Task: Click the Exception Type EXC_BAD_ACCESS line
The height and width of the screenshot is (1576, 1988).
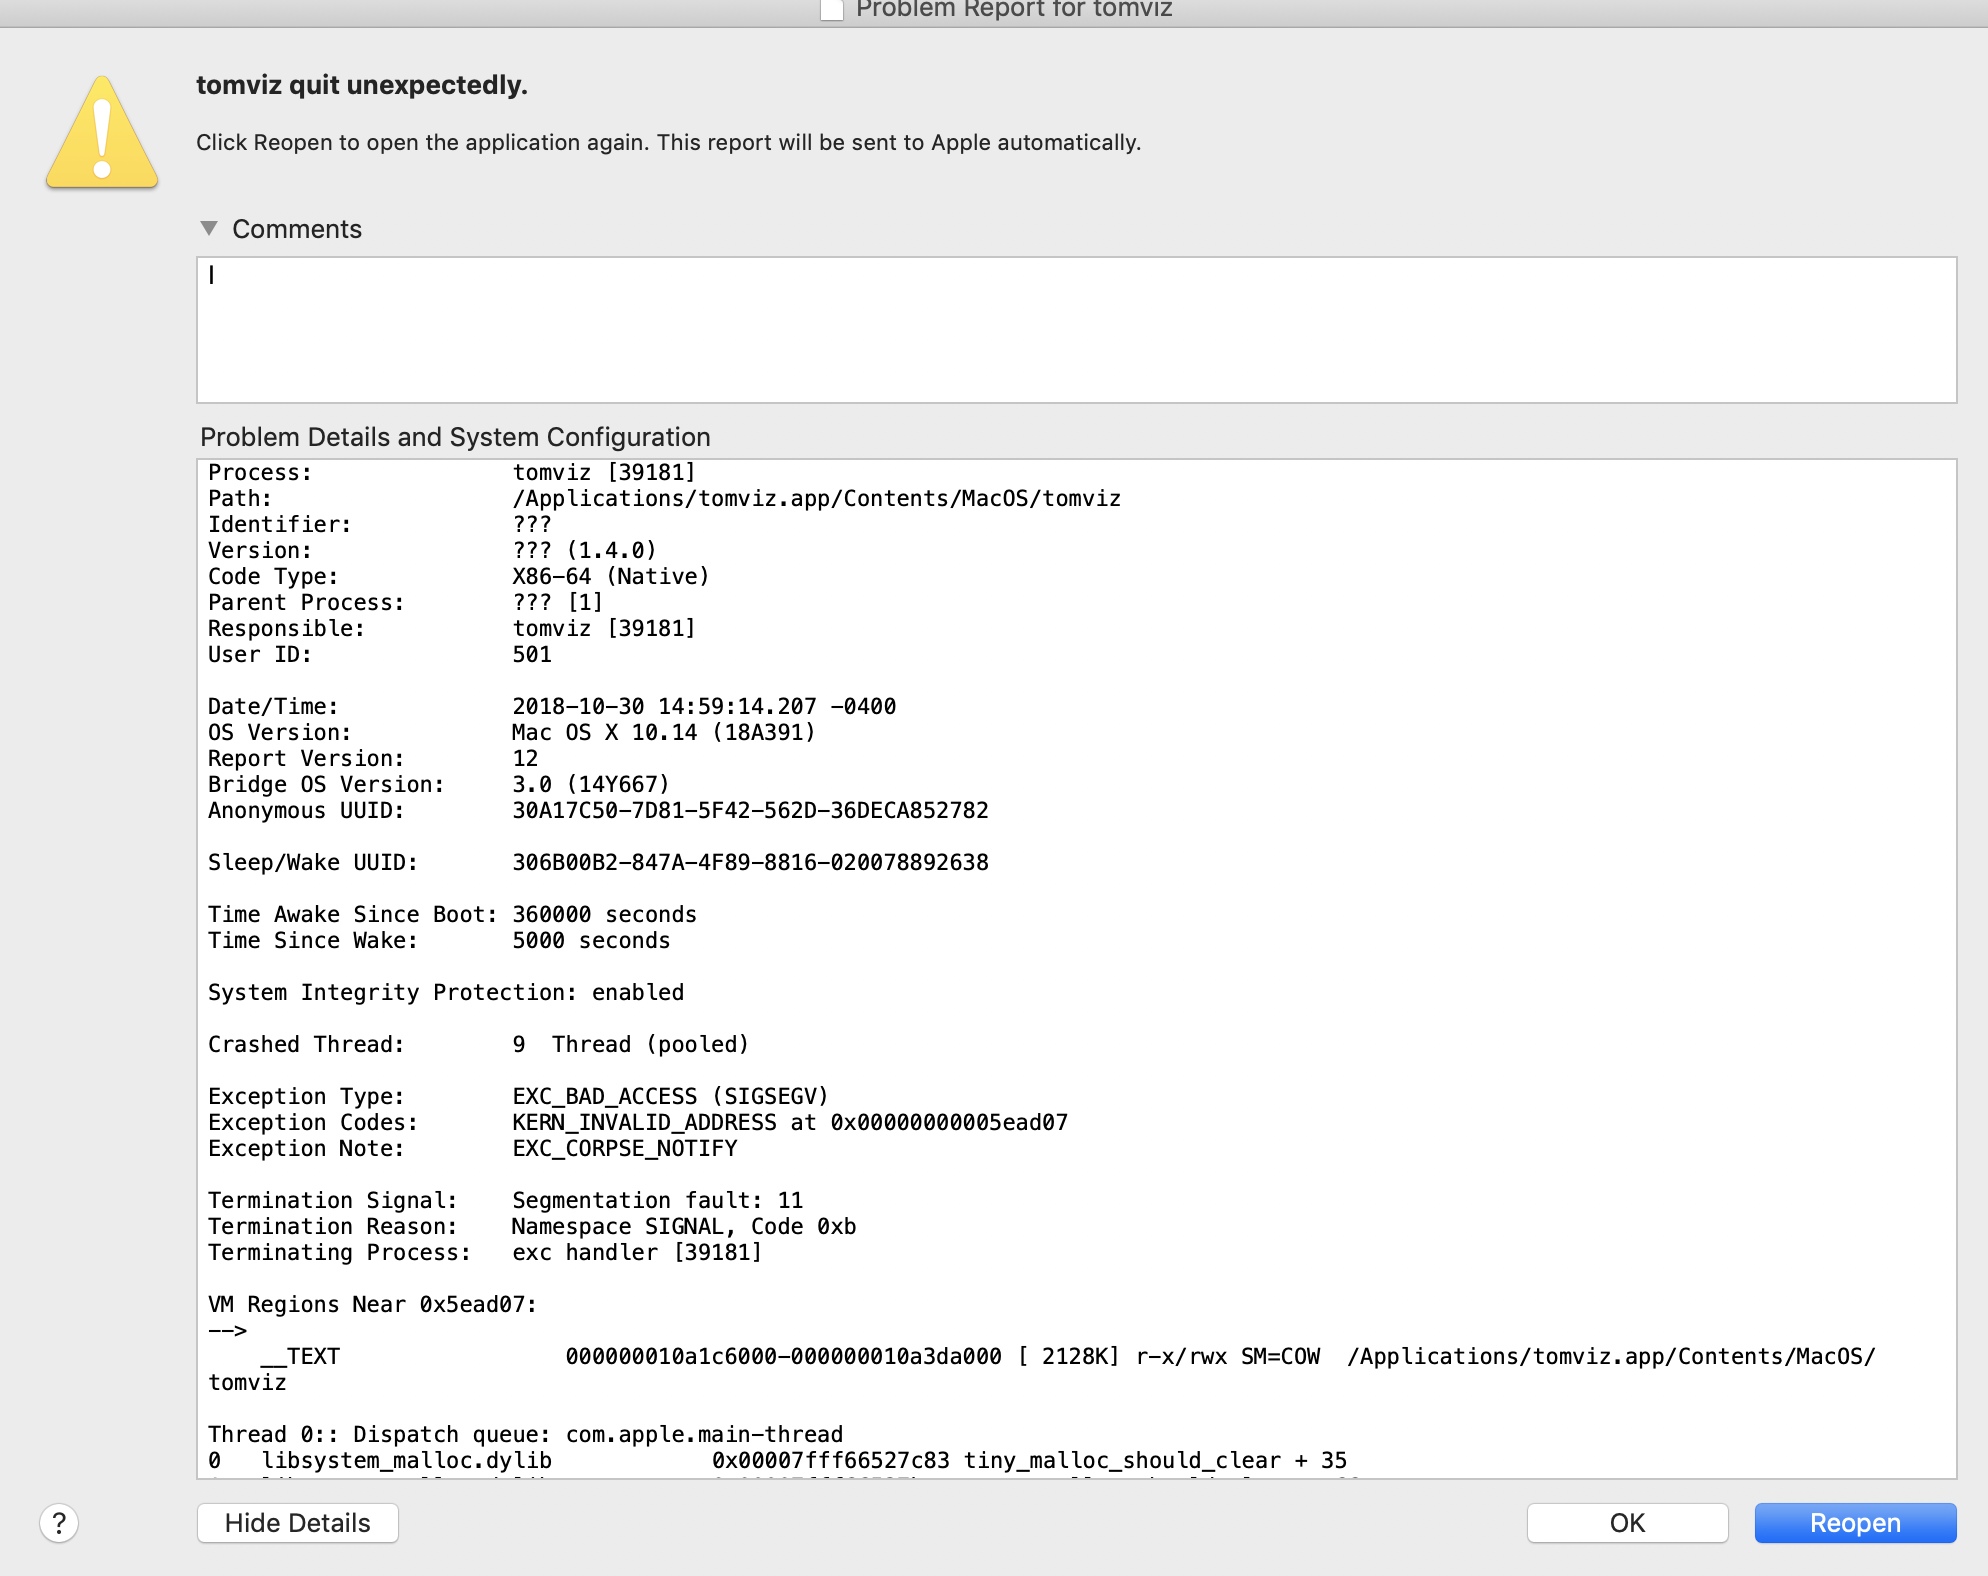Action: click(518, 1096)
